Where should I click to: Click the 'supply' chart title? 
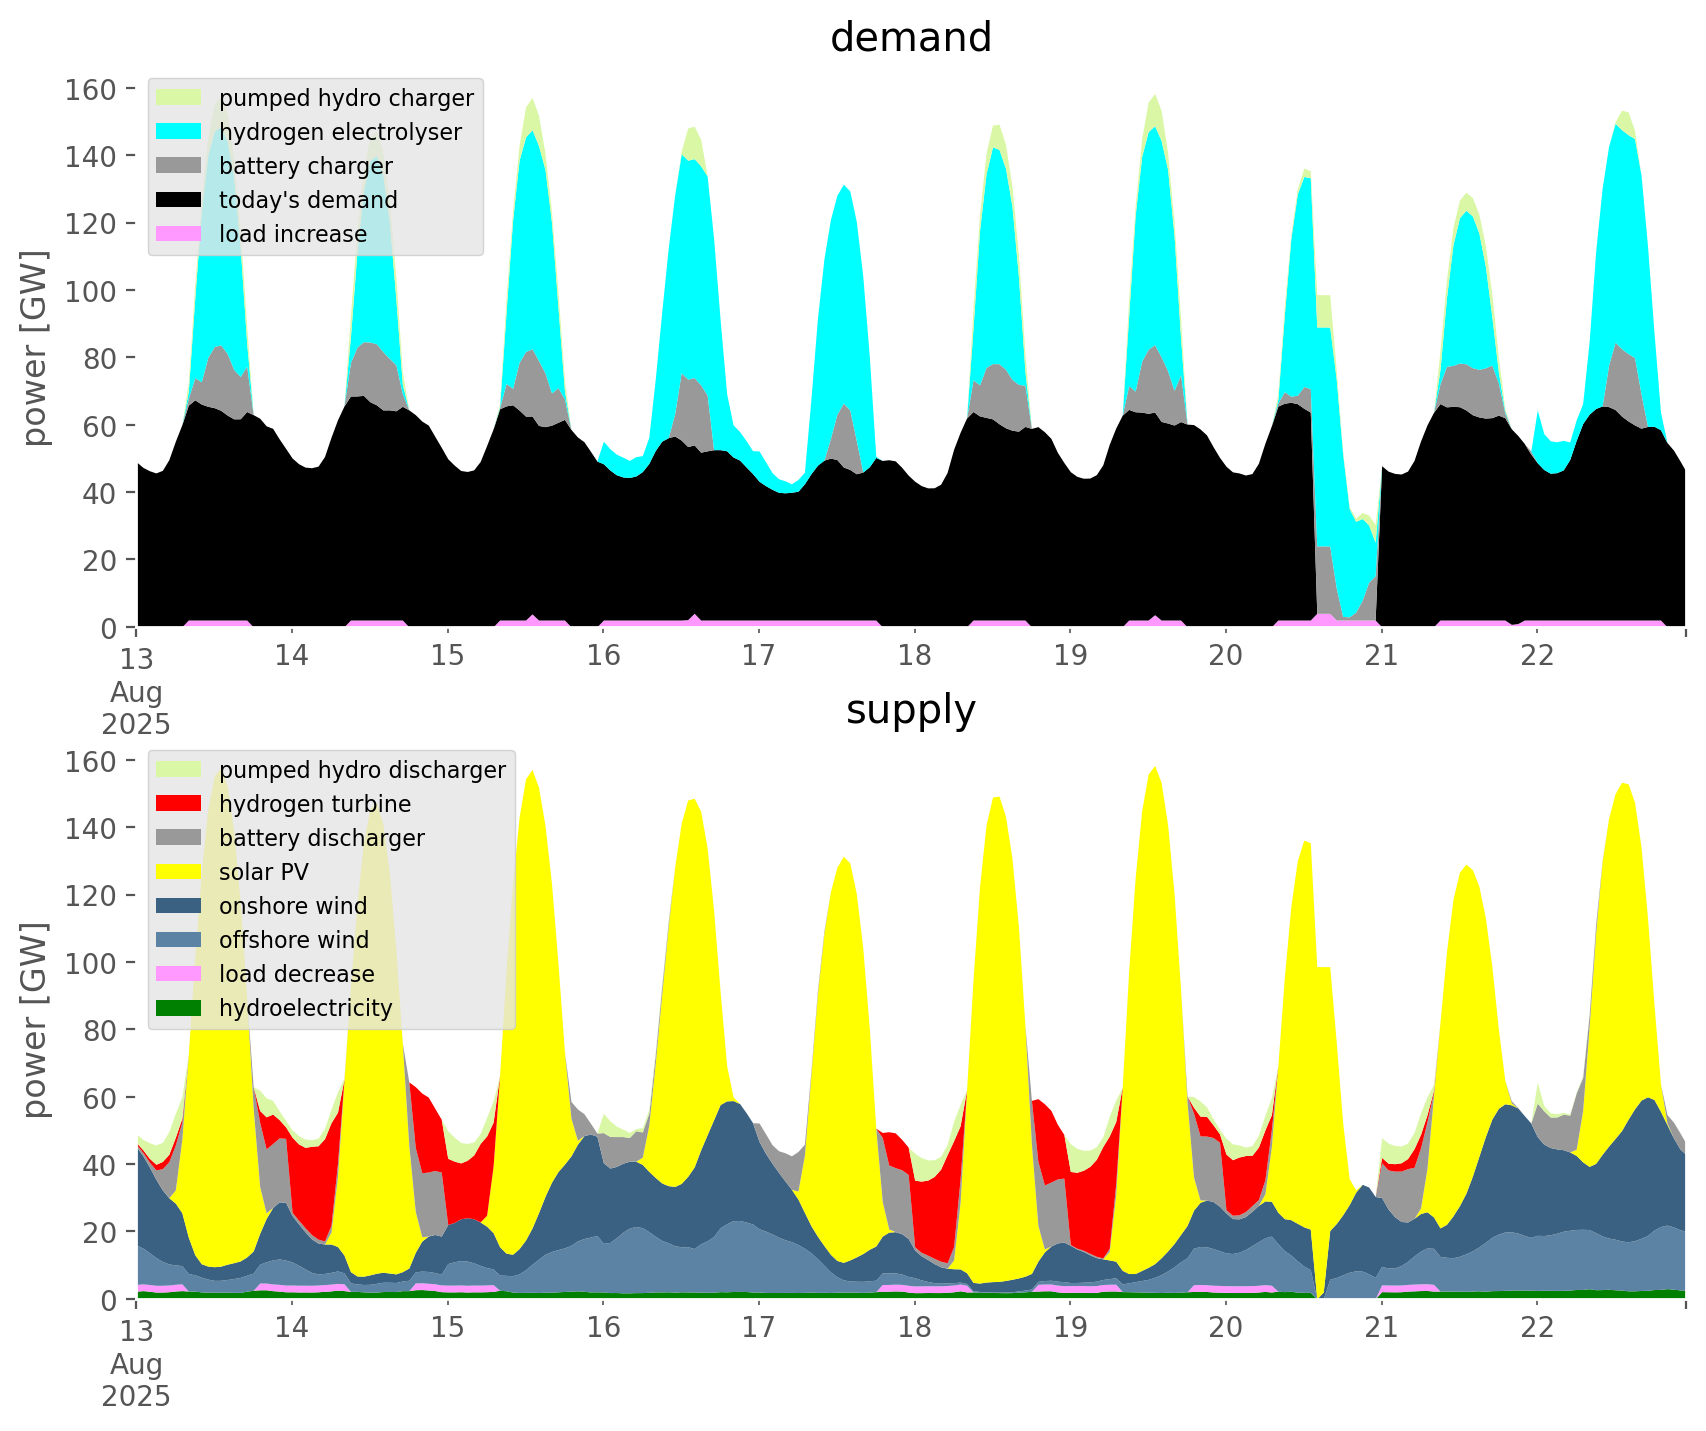click(x=910, y=710)
